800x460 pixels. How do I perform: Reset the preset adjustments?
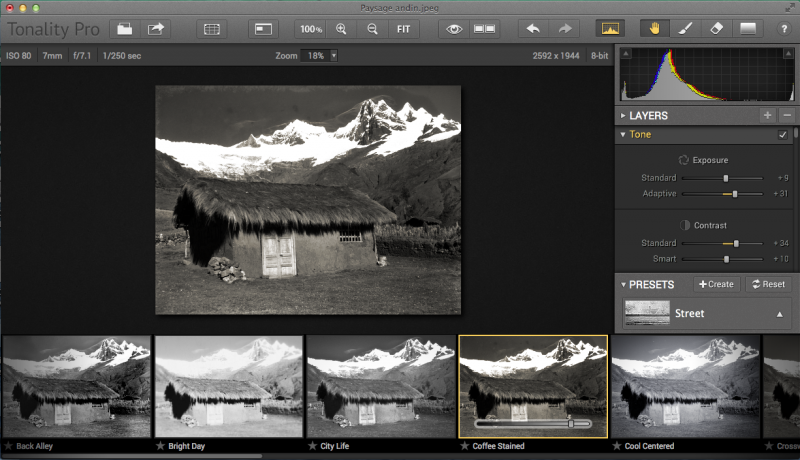(x=768, y=284)
